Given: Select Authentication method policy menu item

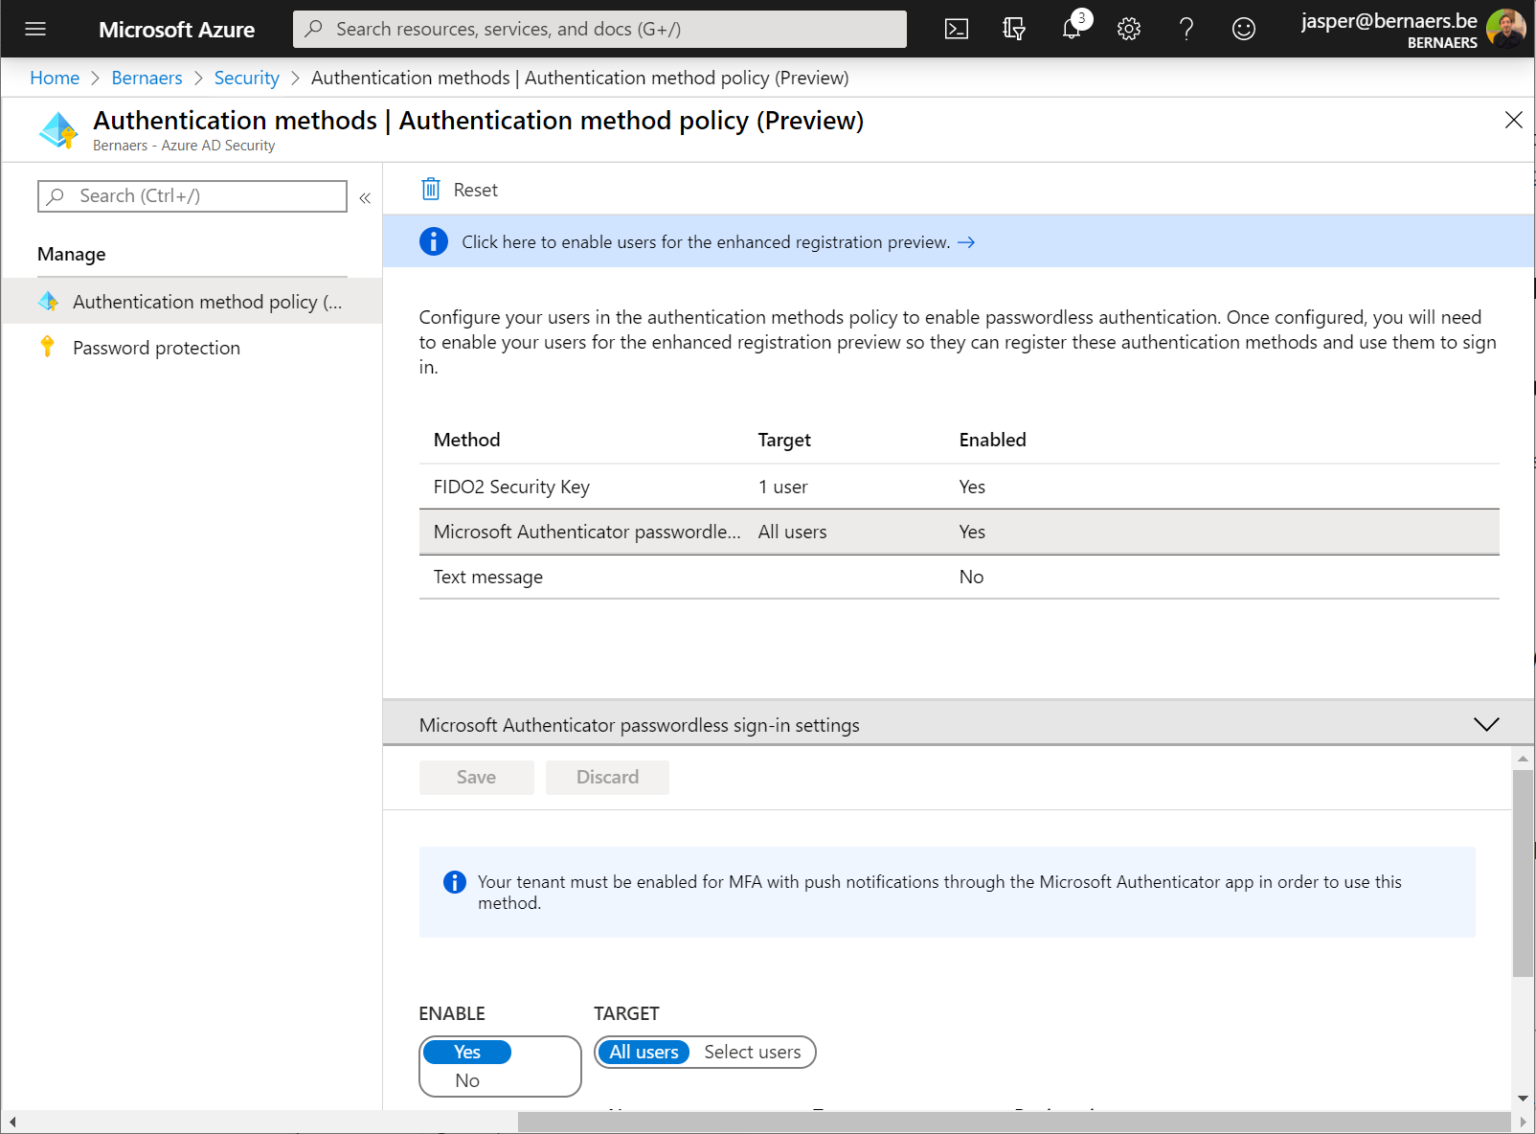Looking at the screenshot, I should (x=206, y=302).
